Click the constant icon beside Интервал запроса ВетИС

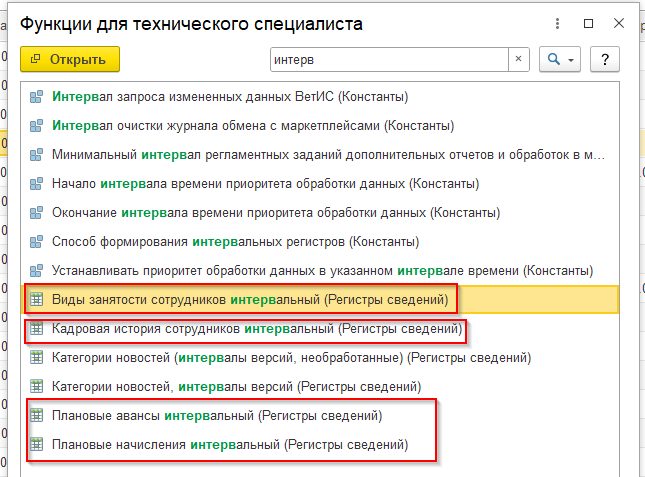click(x=36, y=97)
